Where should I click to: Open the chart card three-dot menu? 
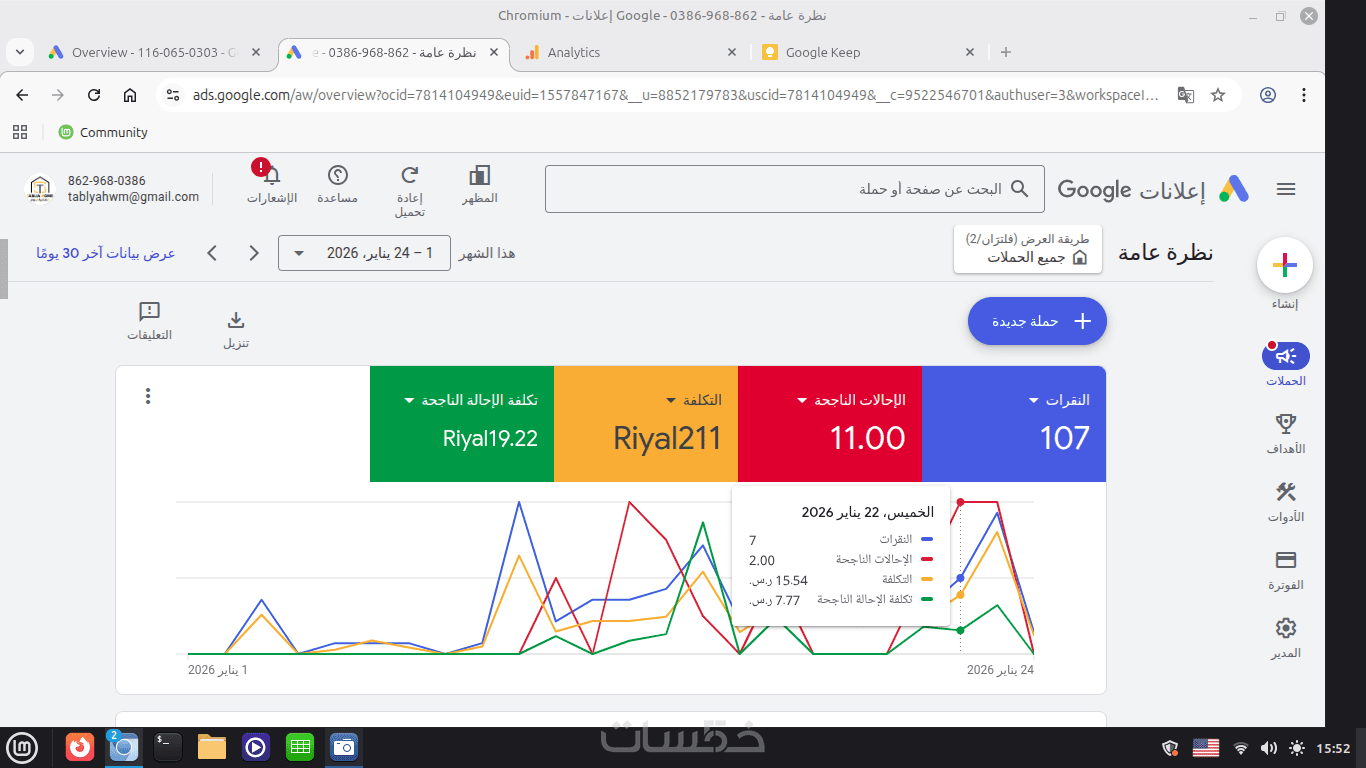click(148, 396)
